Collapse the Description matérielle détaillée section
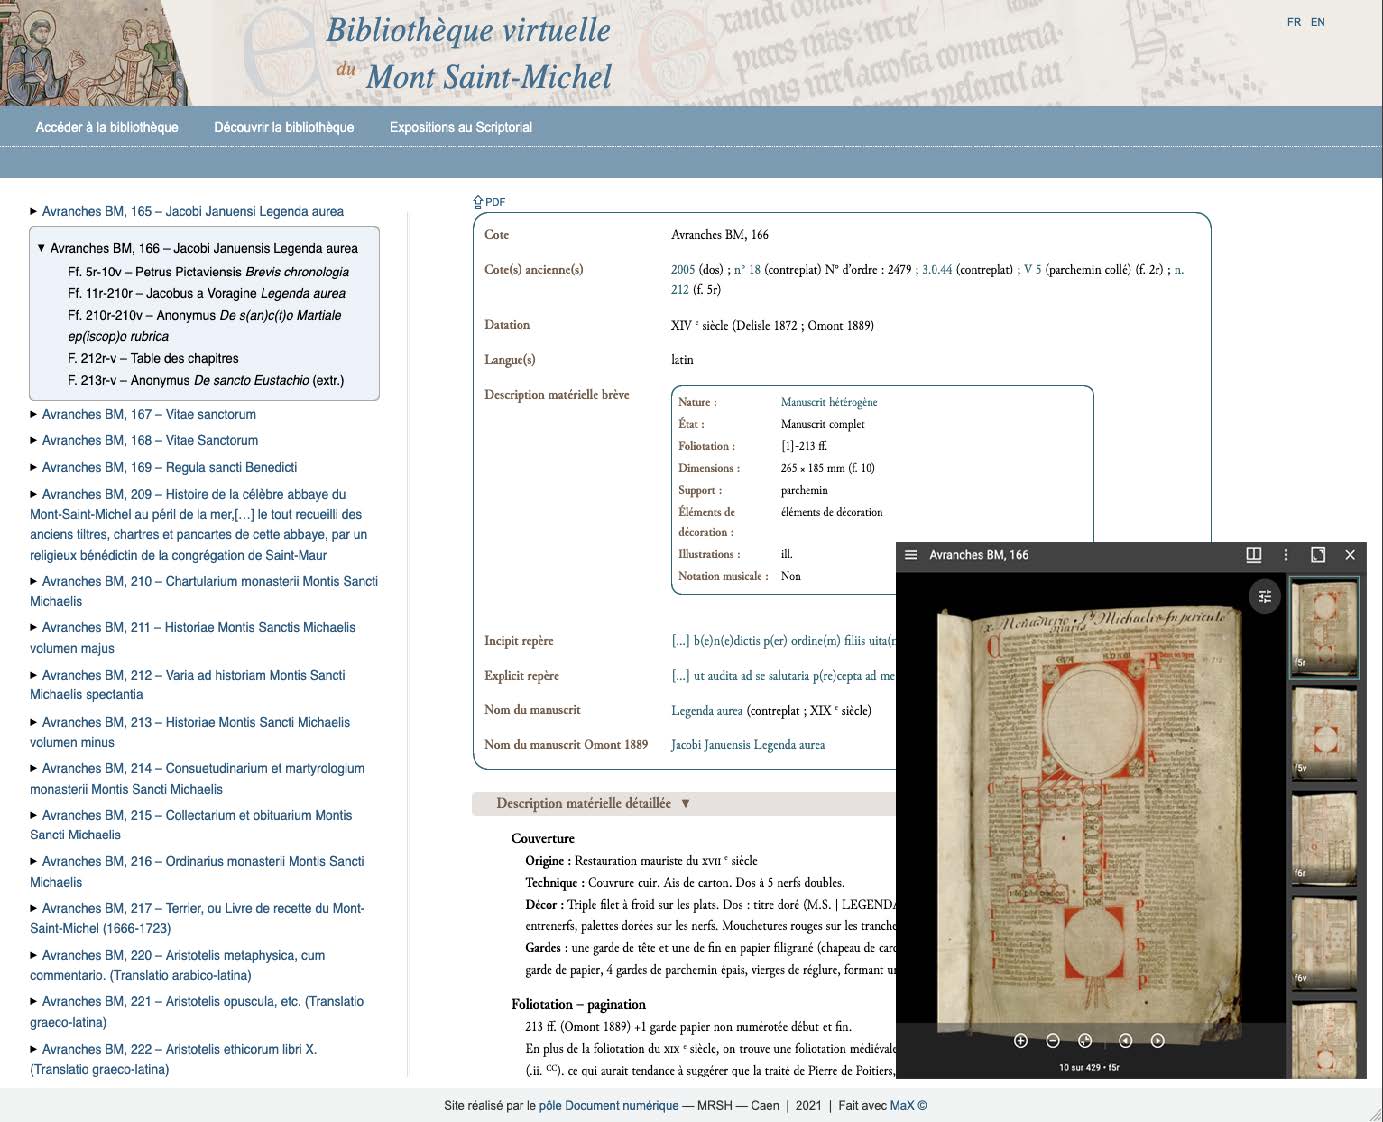The width and height of the screenshot is (1383, 1122). 685,803
